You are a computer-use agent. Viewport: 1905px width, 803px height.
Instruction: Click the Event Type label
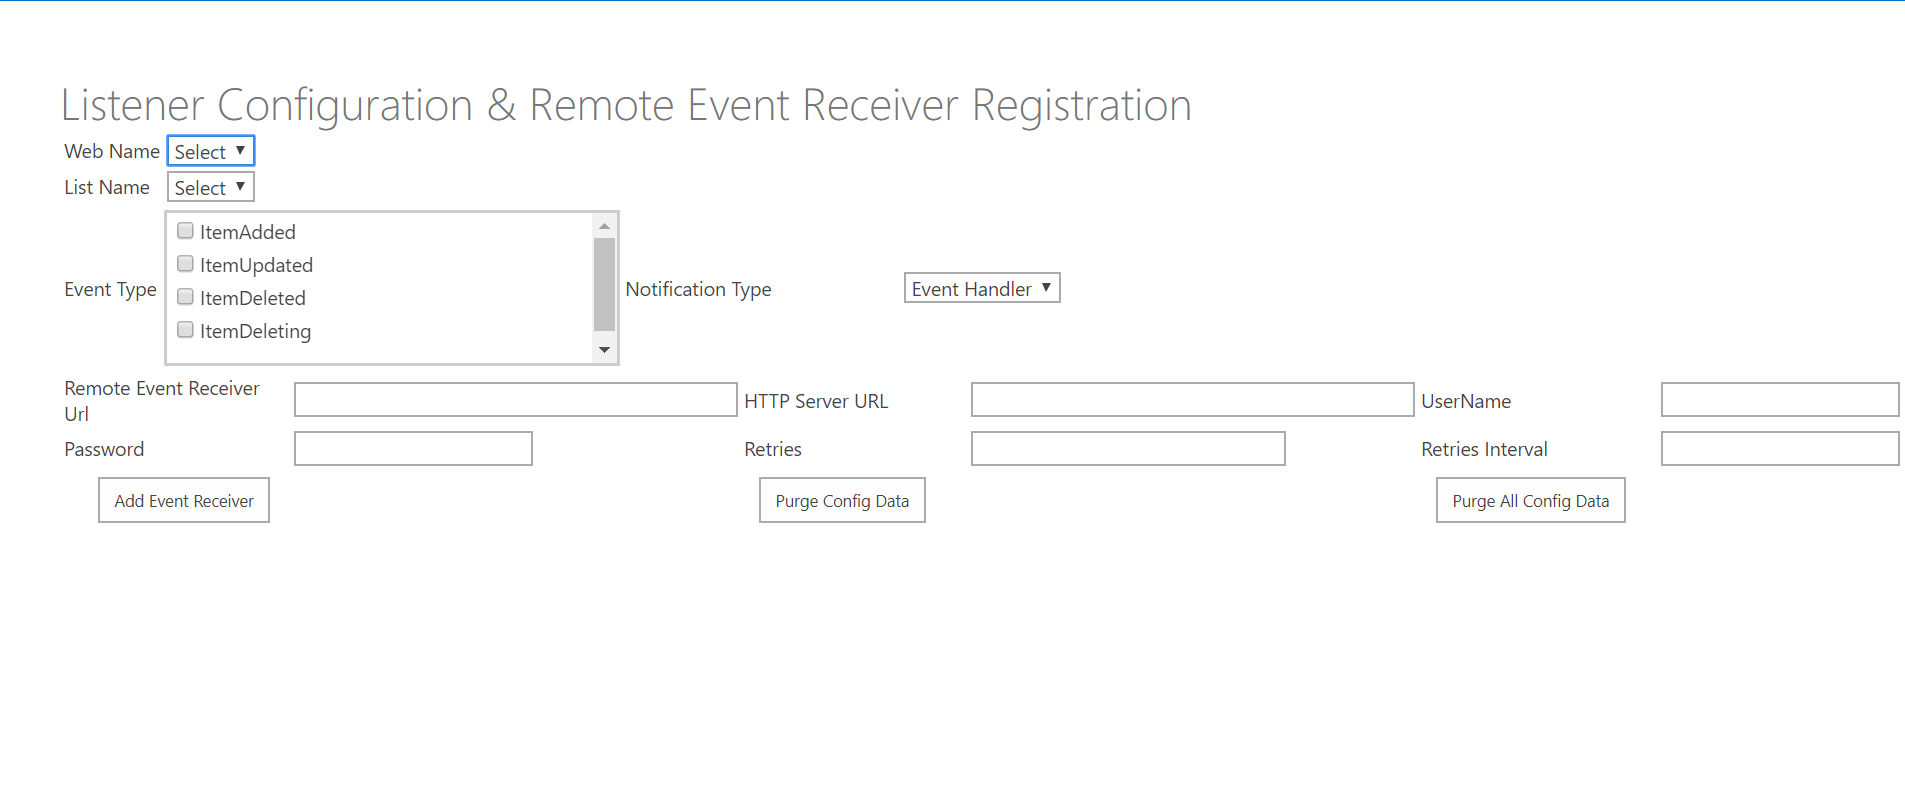(110, 289)
